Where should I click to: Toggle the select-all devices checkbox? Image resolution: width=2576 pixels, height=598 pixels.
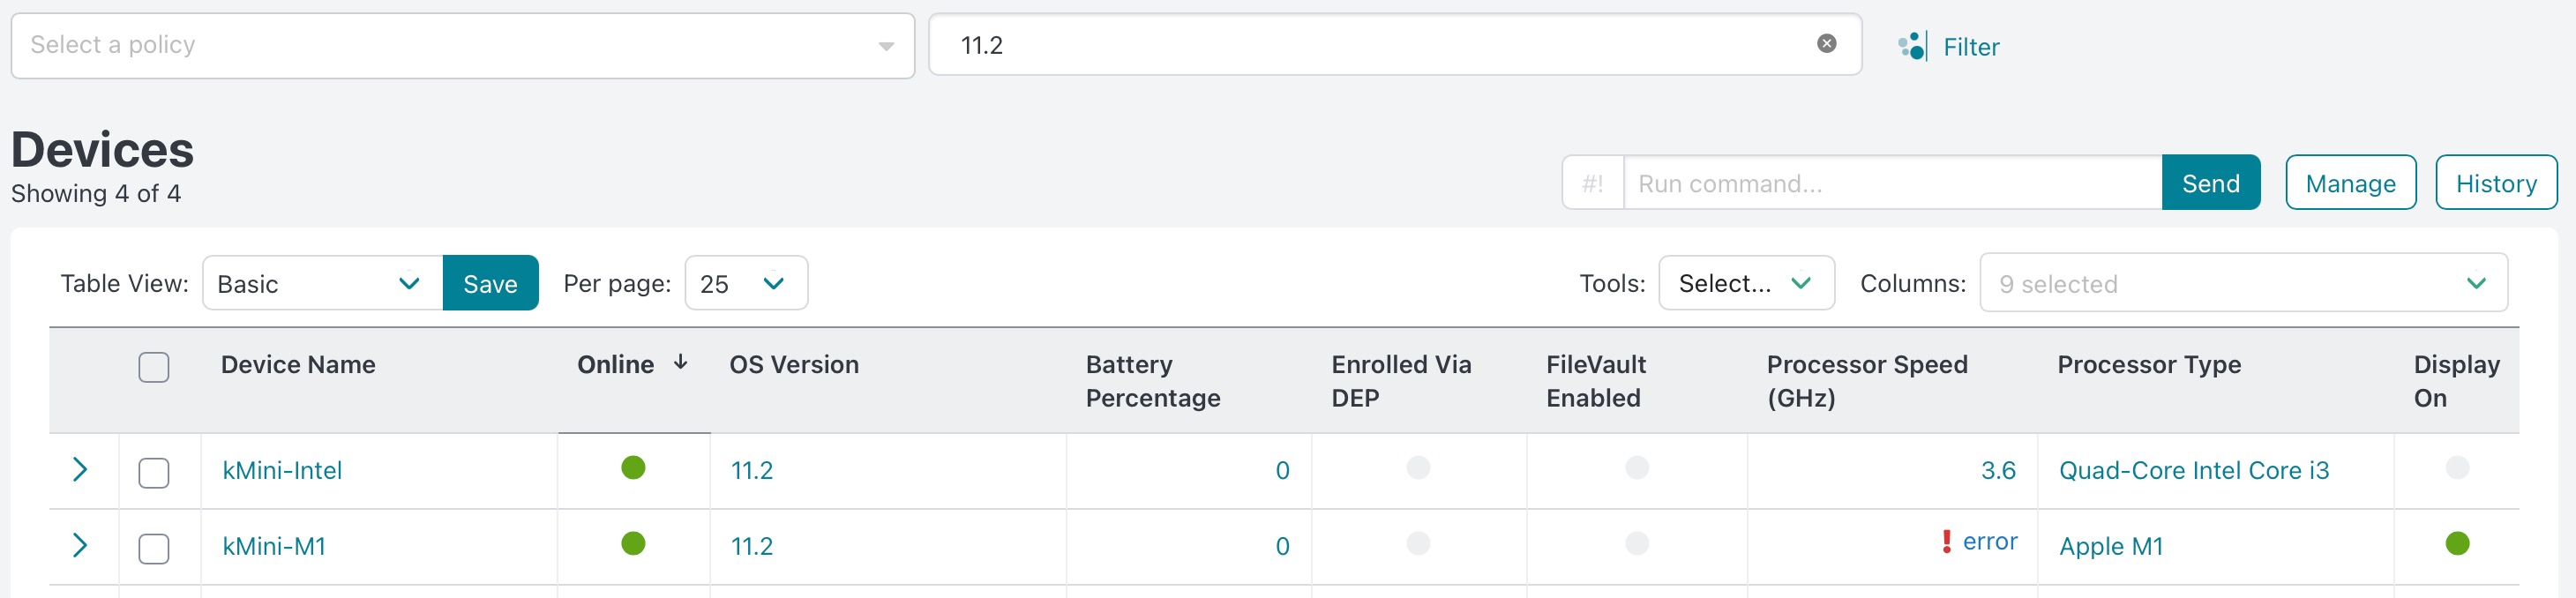(154, 367)
